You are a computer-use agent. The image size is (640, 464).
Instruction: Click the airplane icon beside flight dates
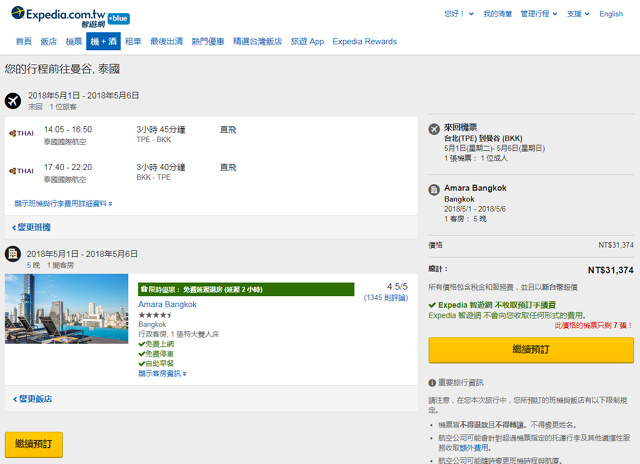pyautogui.click(x=13, y=100)
